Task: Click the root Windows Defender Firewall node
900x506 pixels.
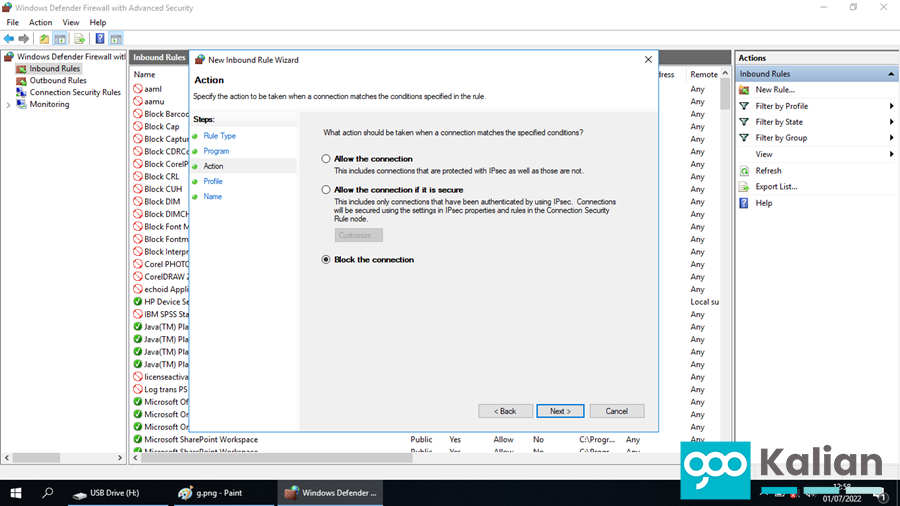Action: (x=71, y=56)
